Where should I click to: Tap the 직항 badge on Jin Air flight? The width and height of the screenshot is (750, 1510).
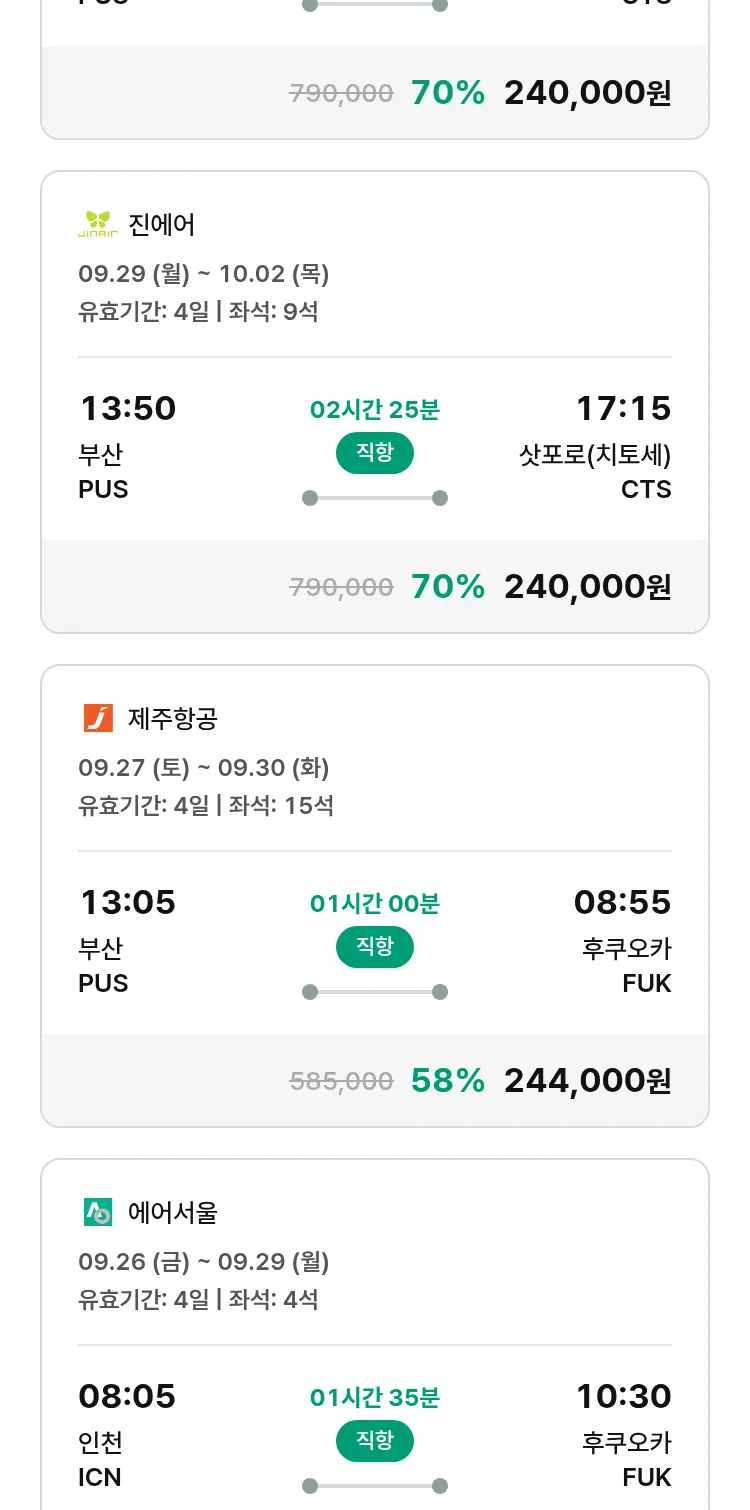pyautogui.click(x=375, y=453)
